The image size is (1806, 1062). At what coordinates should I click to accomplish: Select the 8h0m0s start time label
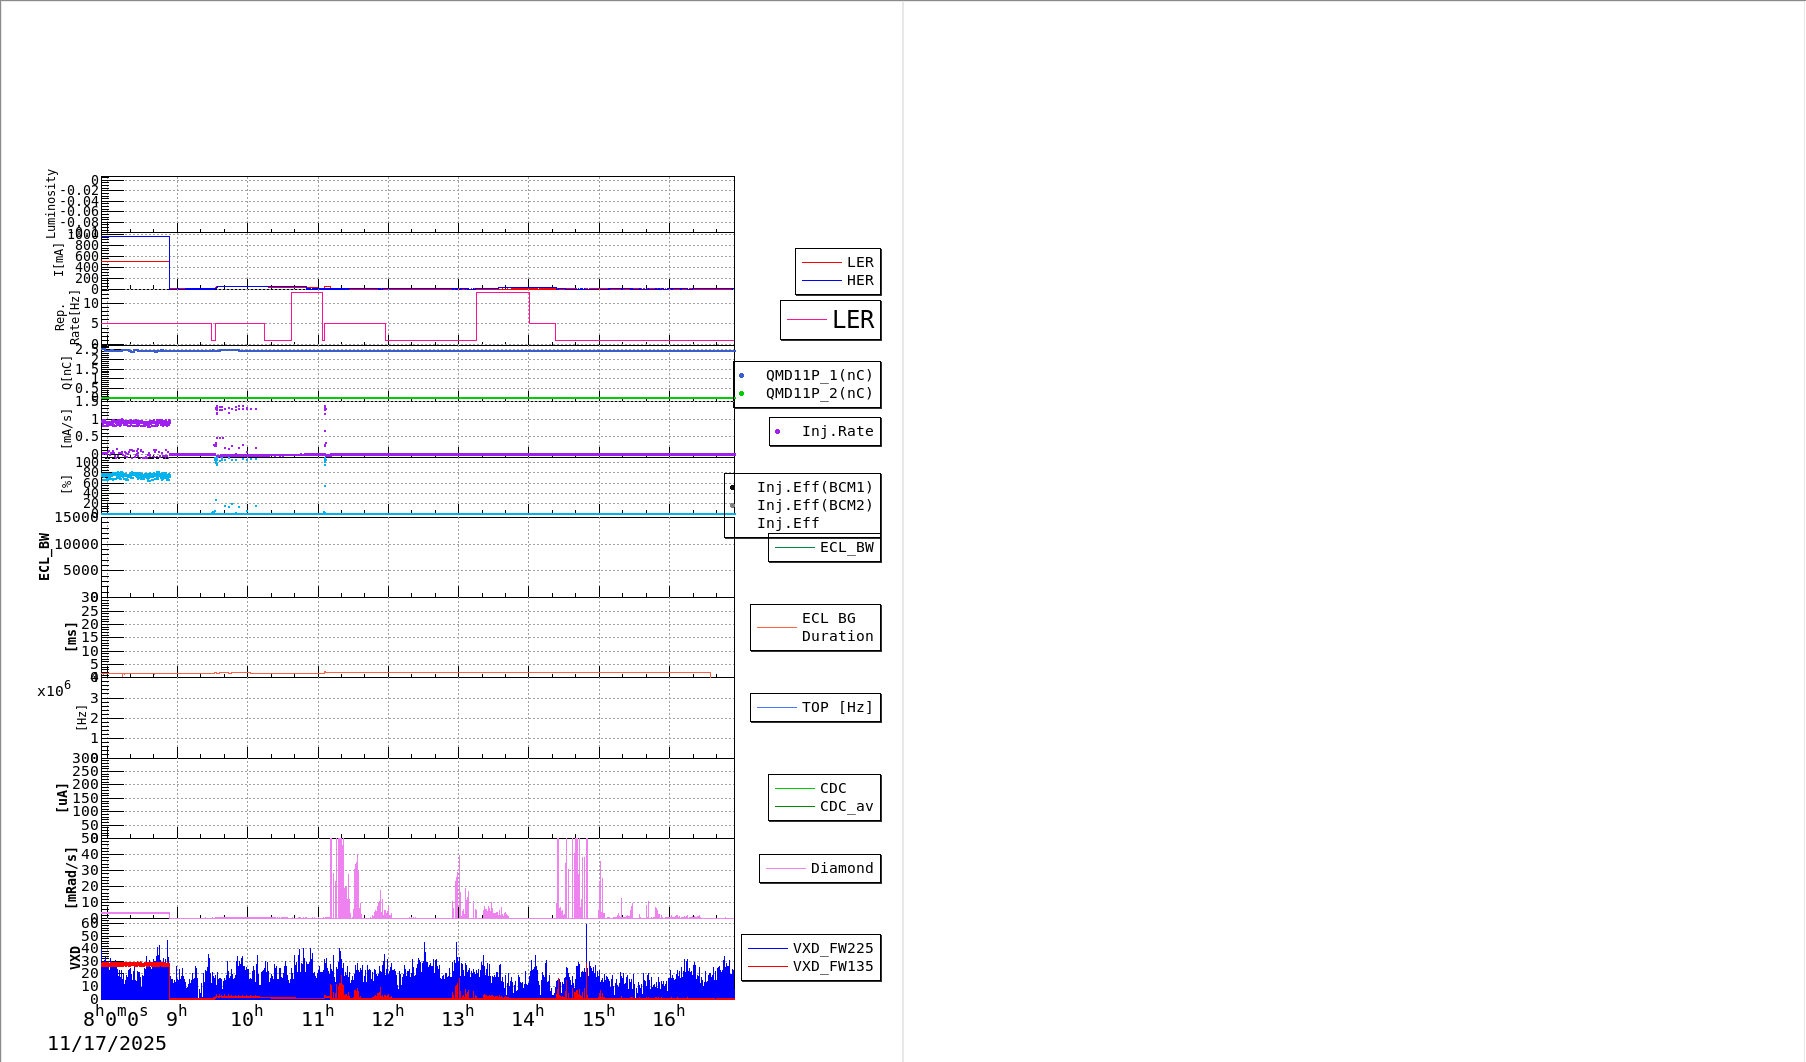click(116, 1018)
